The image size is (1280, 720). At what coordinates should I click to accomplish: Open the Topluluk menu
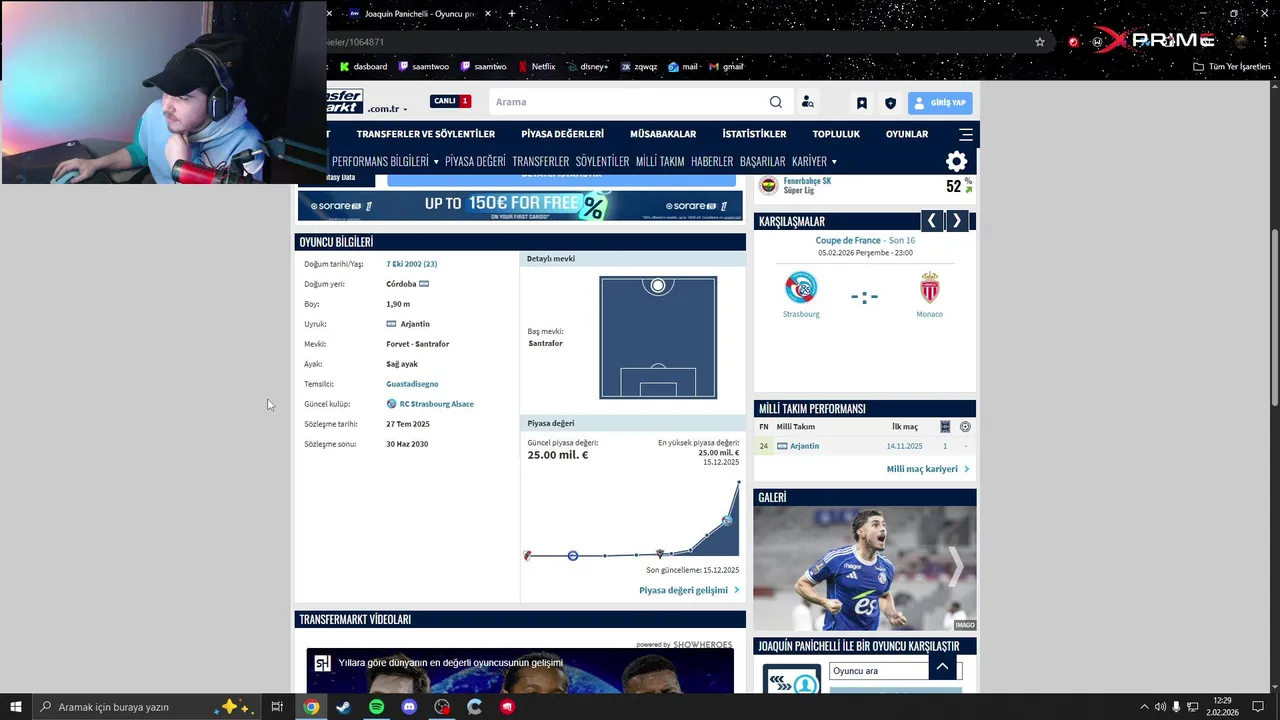(x=836, y=134)
